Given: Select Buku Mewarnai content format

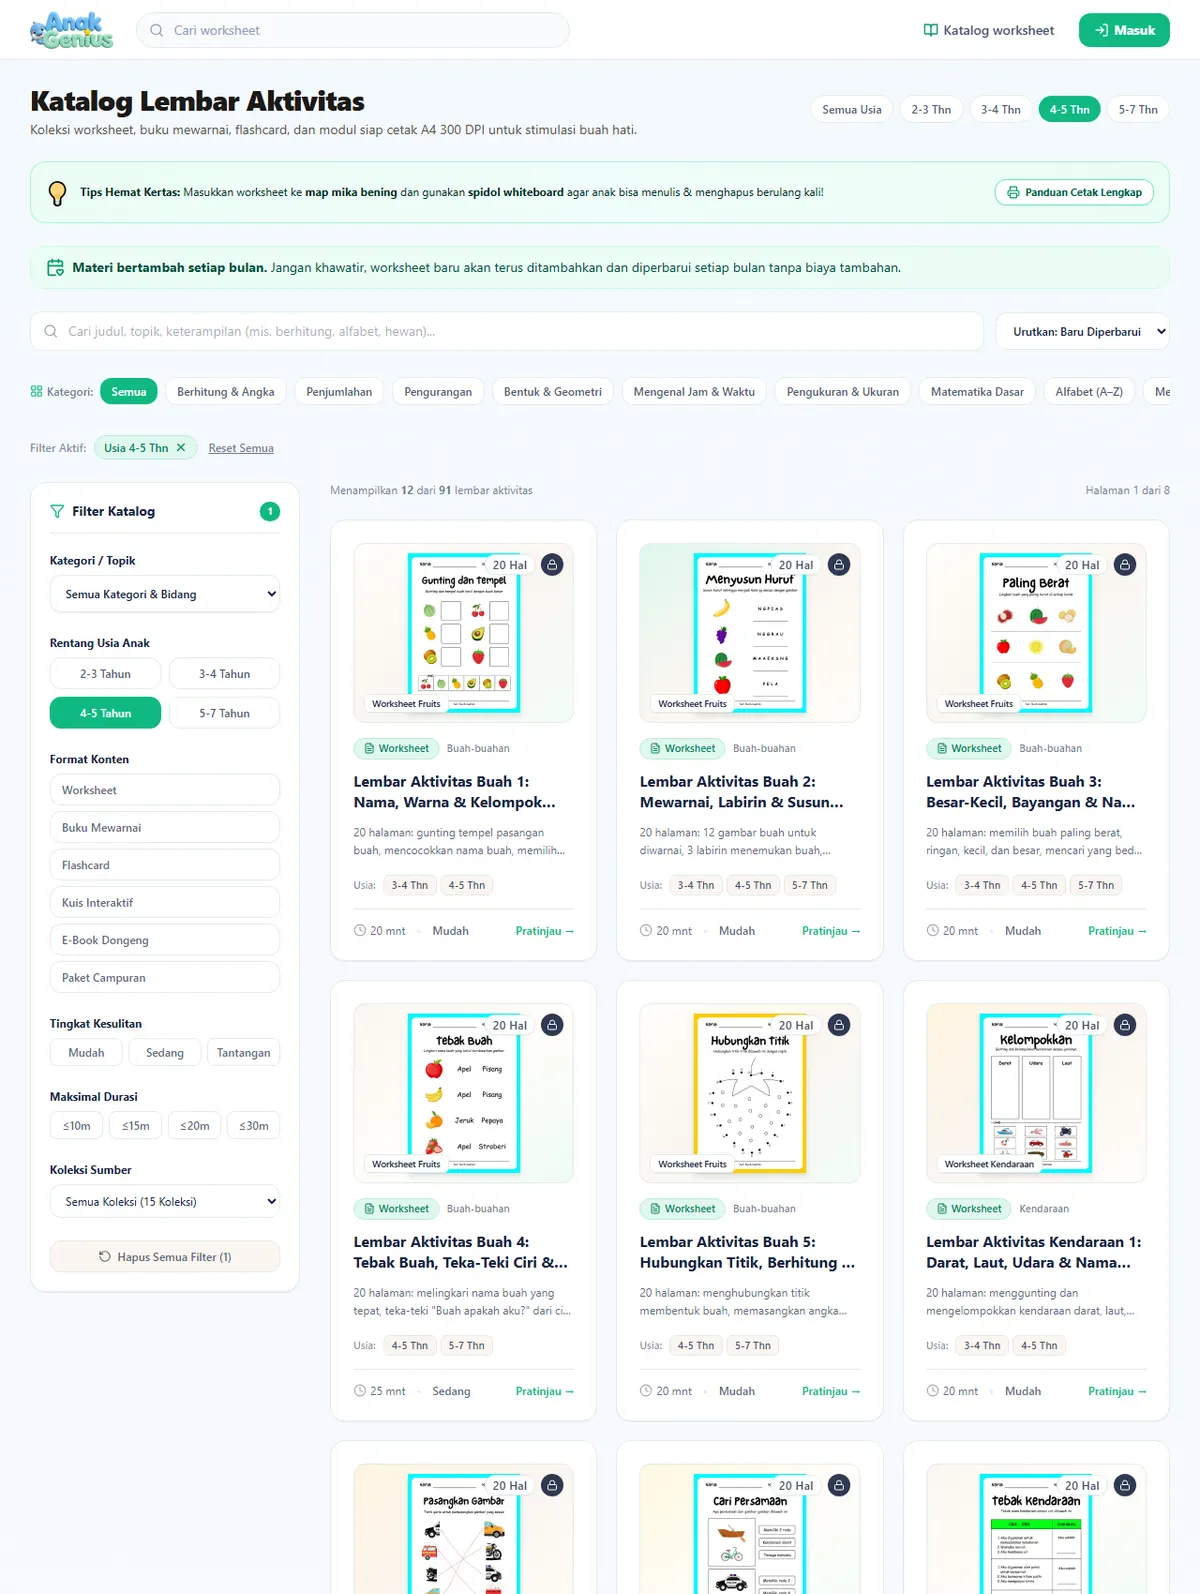Looking at the screenshot, I should 165,828.
